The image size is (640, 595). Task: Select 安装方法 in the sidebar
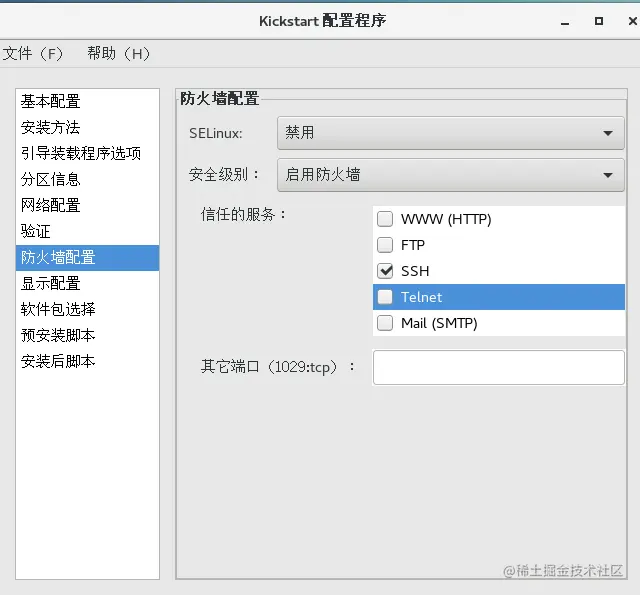pyautogui.click(x=87, y=127)
